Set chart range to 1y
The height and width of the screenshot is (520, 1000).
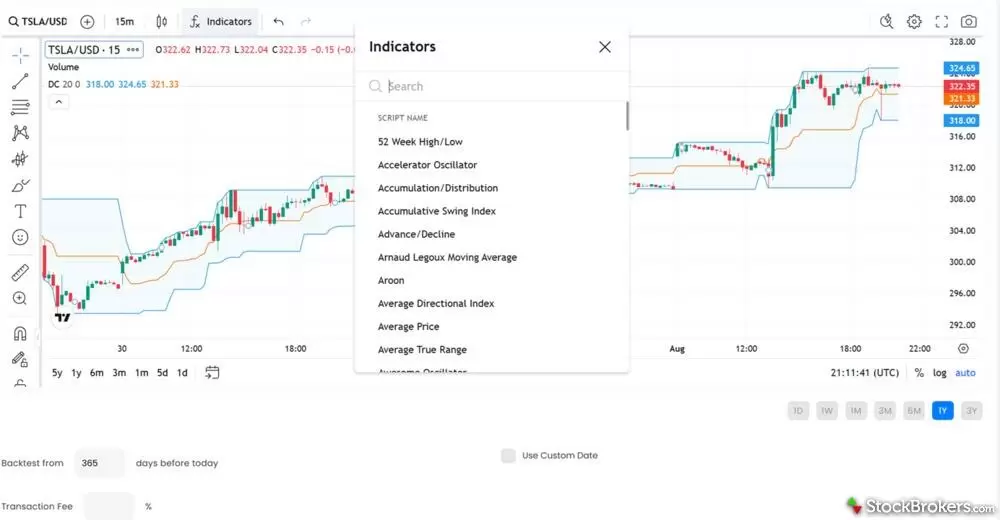click(77, 373)
